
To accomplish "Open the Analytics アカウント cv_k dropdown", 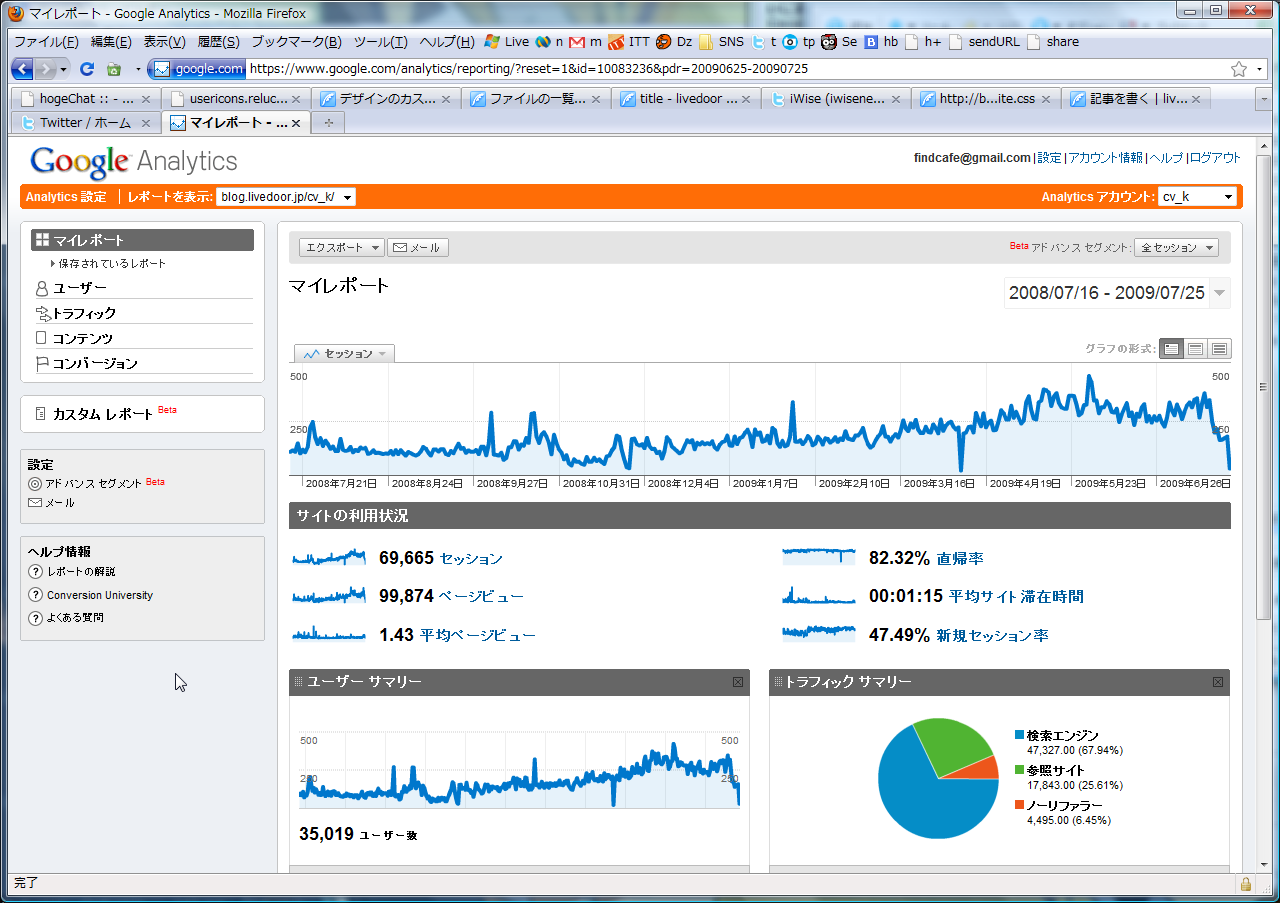I will point(1198,197).
